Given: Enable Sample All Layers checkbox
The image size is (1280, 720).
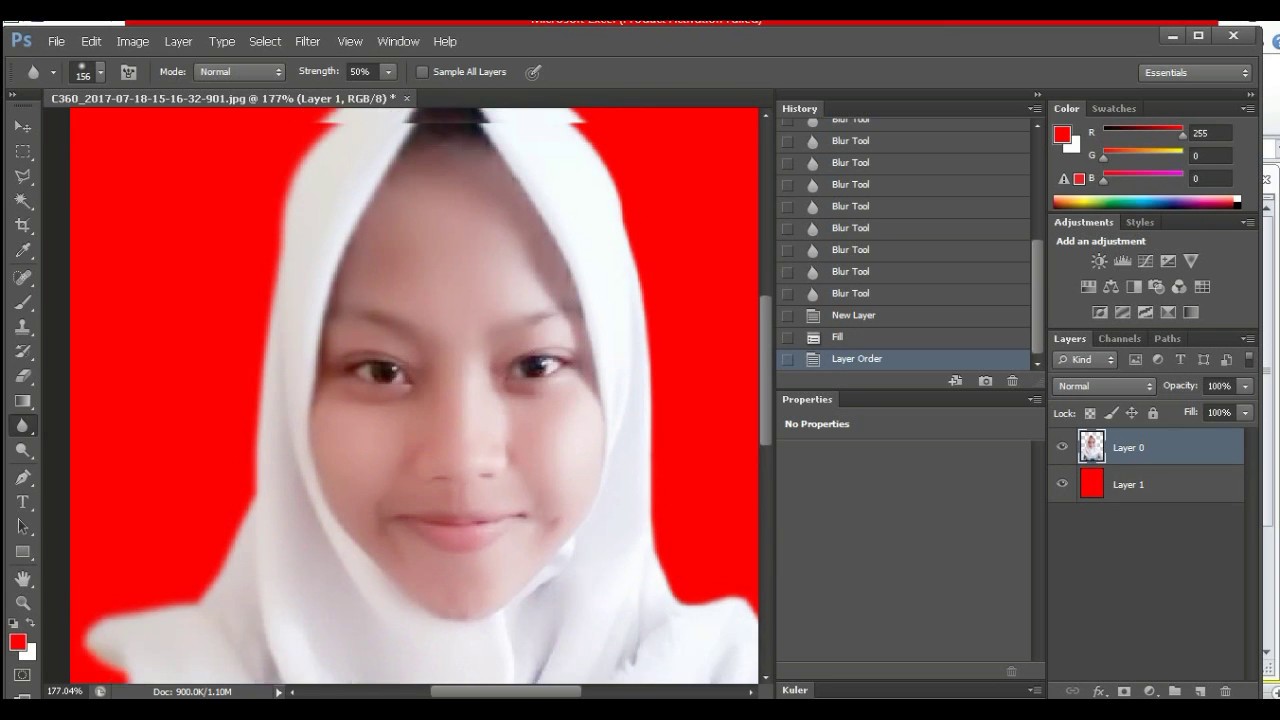Looking at the screenshot, I should click(x=422, y=72).
